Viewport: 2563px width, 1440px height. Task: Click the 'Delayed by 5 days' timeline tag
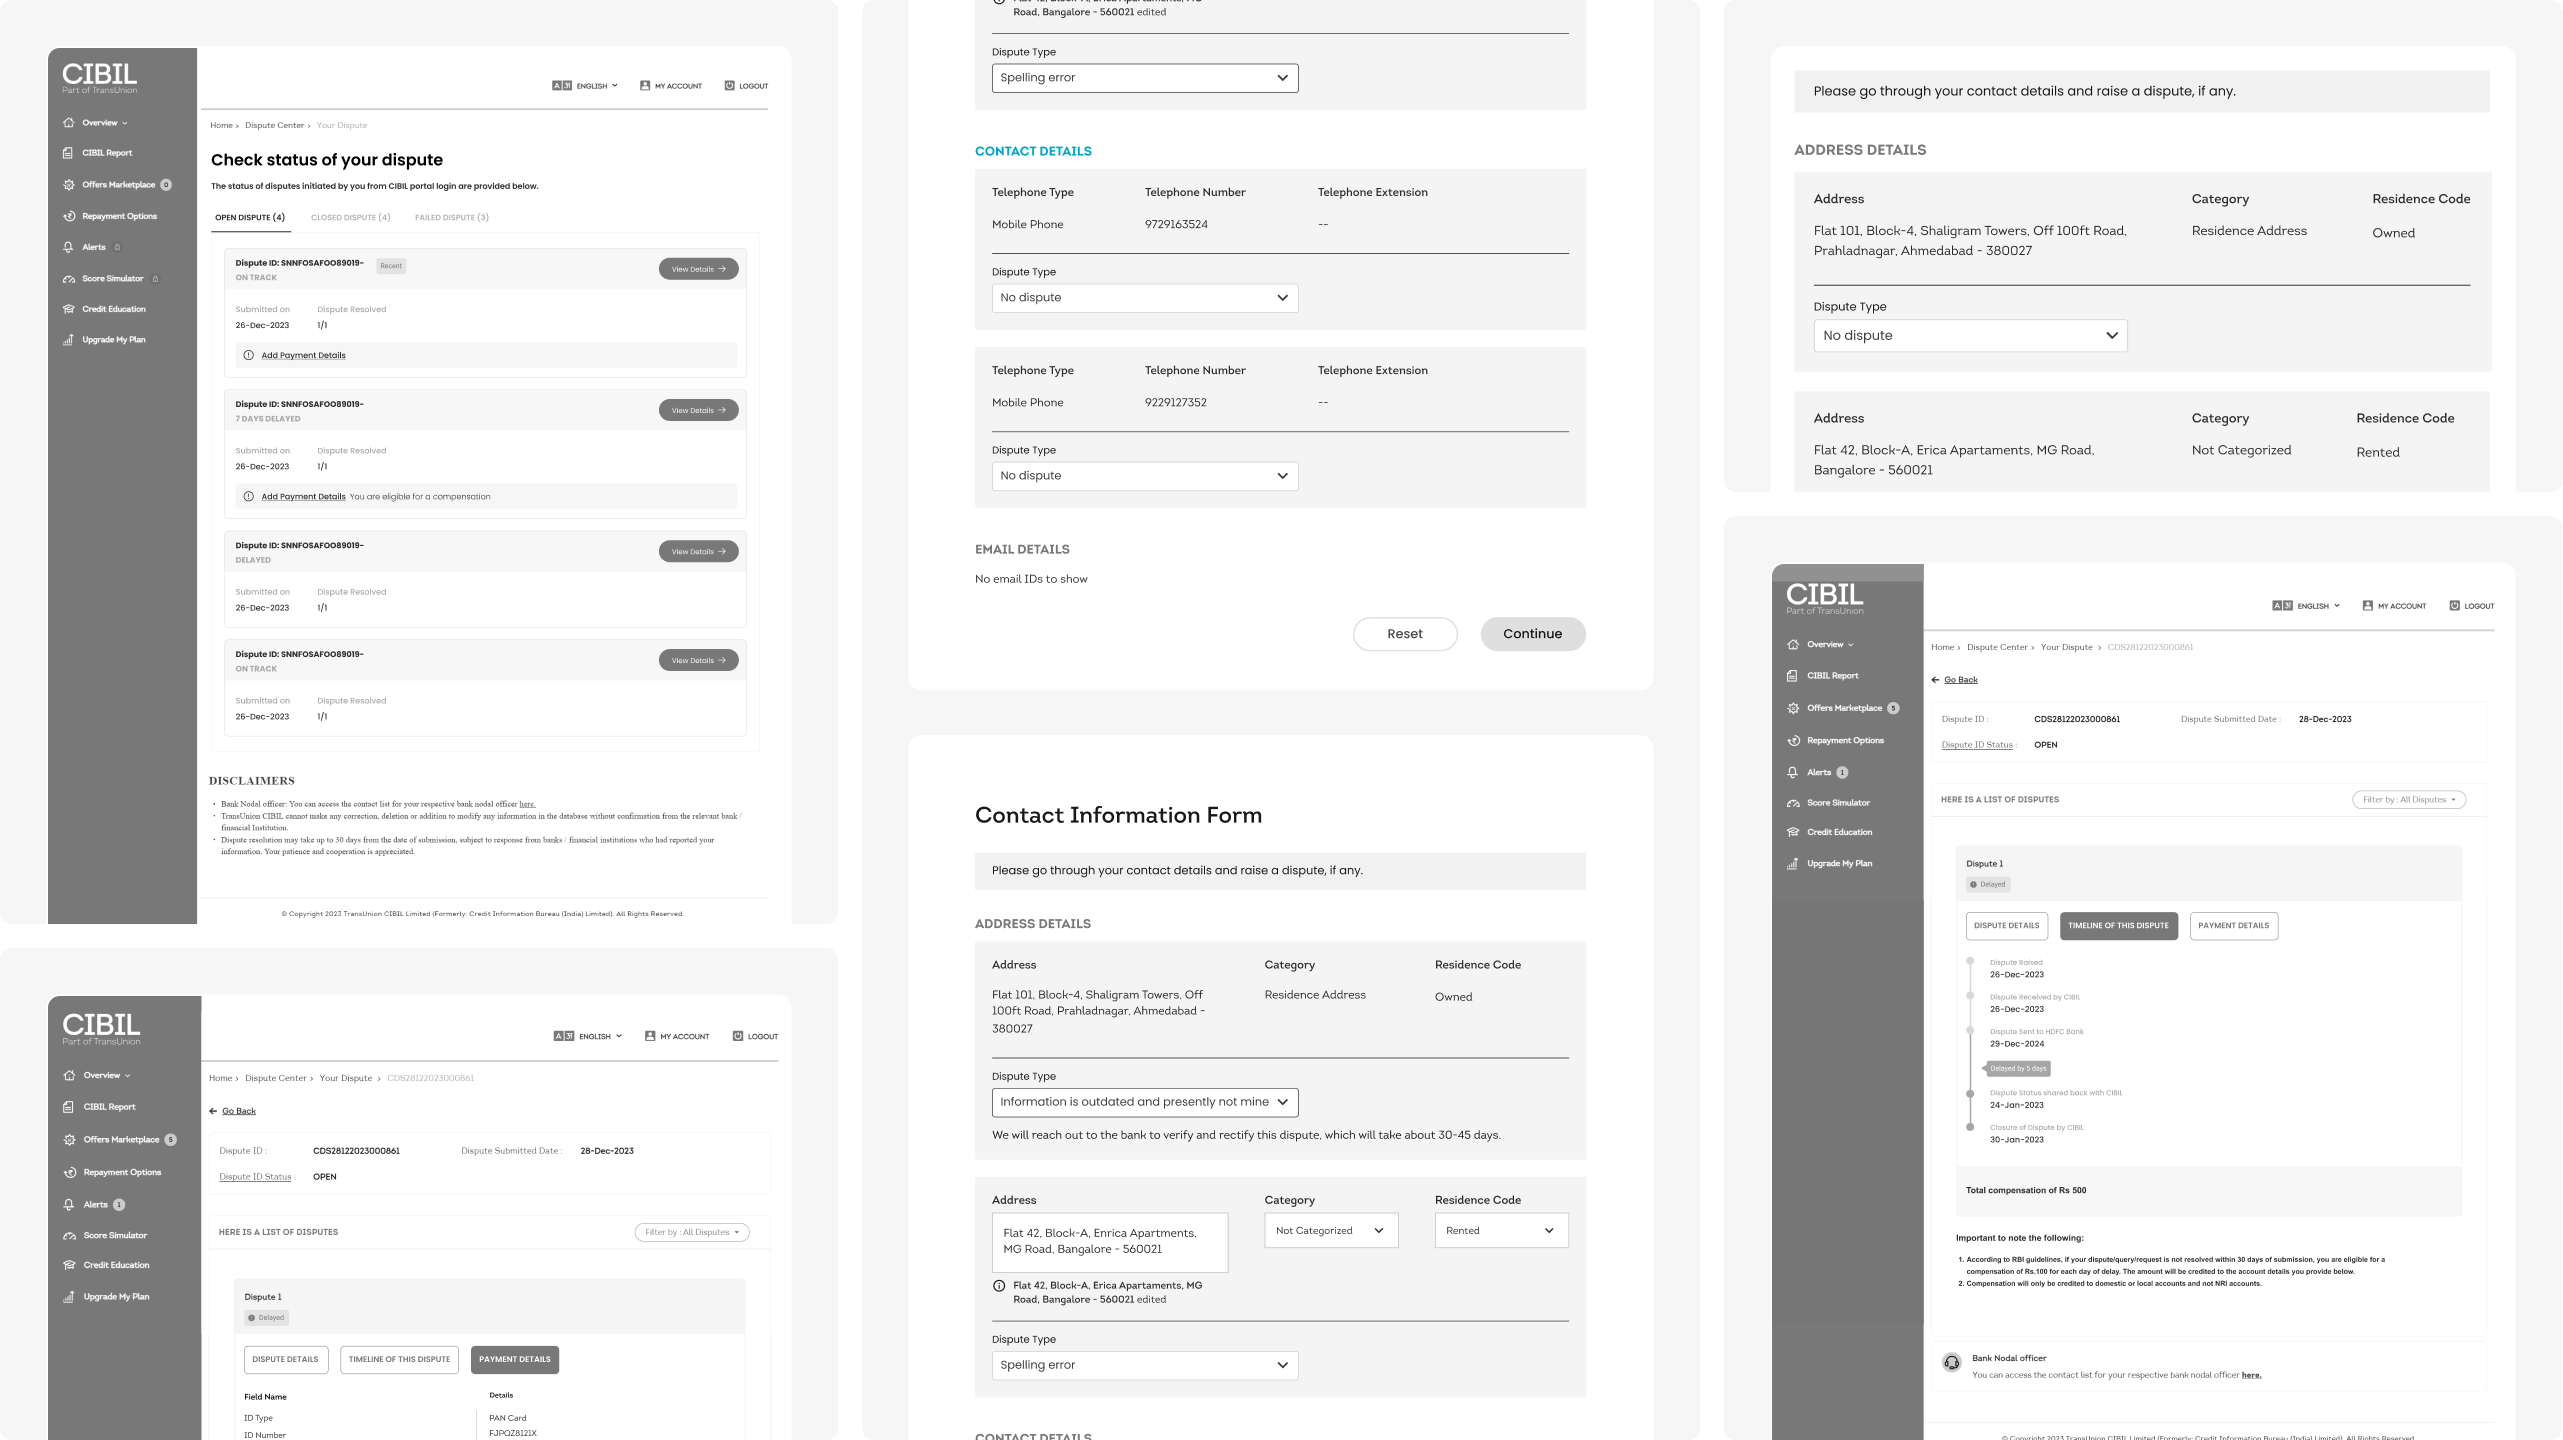coord(2018,1069)
